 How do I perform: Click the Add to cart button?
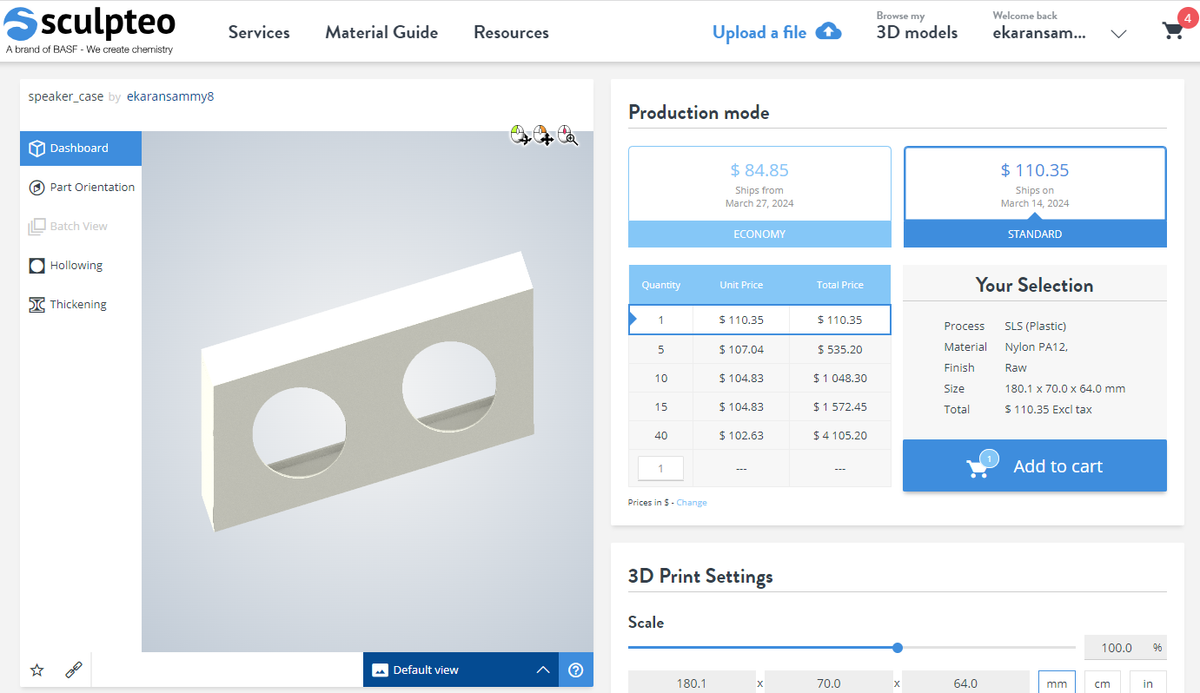1034,465
